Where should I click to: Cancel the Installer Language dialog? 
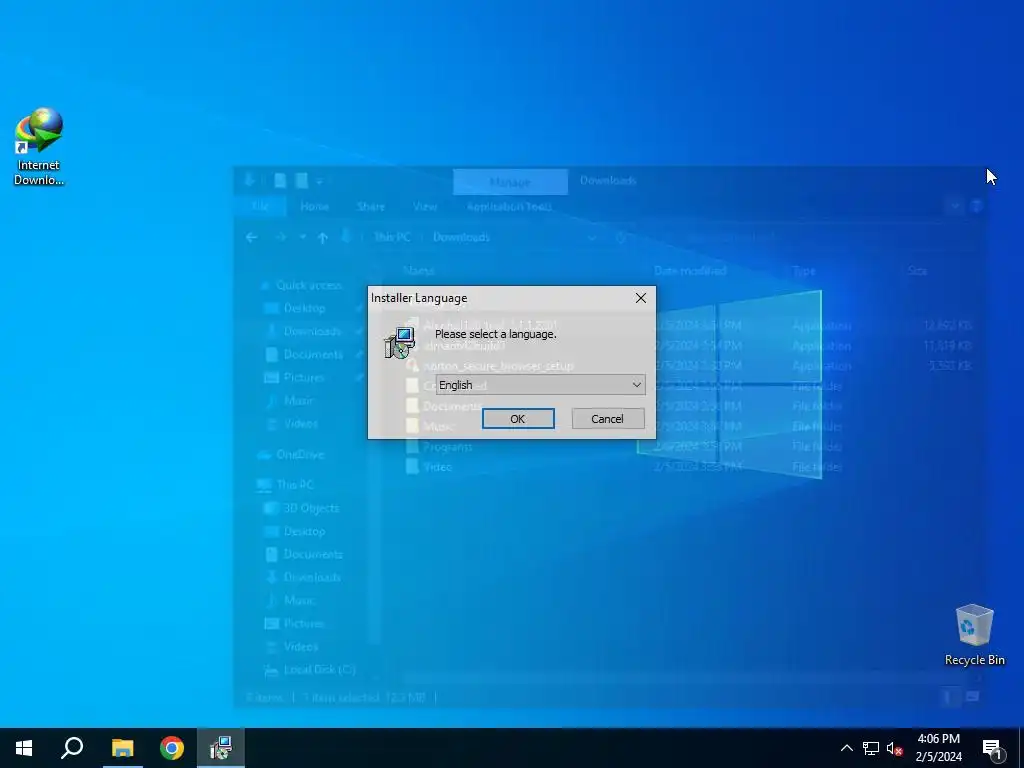[x=607, y=419]
